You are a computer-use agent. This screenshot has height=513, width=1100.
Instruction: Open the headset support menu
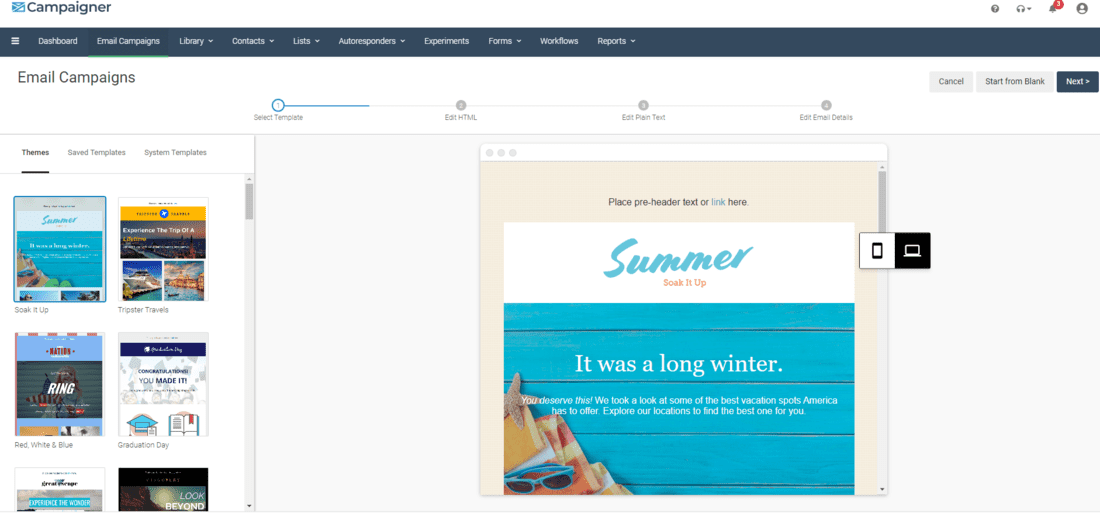(1023, 9)
